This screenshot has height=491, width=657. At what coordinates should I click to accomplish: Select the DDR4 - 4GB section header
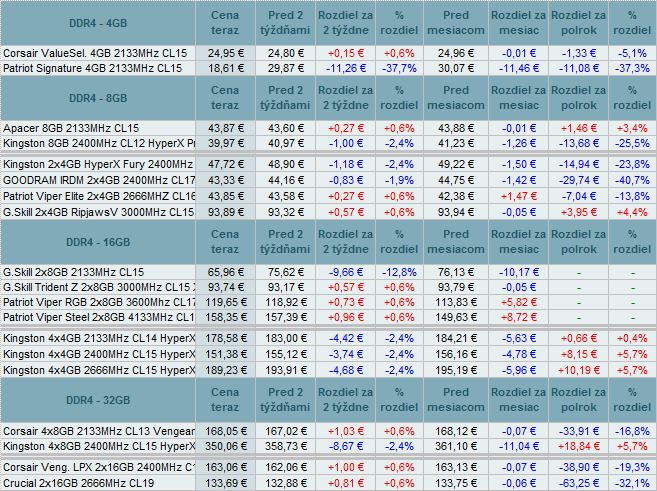pyautogui.click(x=98, y=23)
